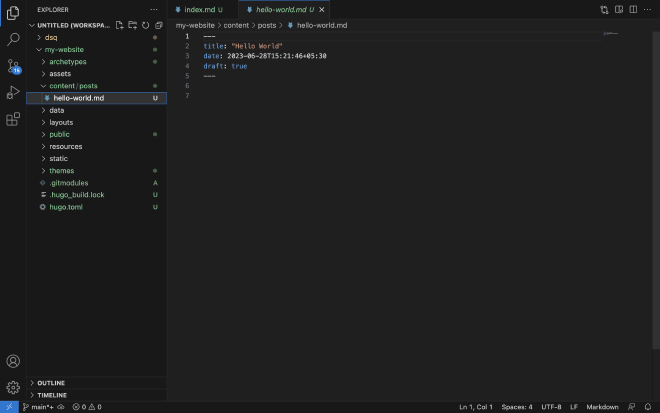Open the .gitmodules file
This screenshot has width=660, height=413.
[96, 183]
